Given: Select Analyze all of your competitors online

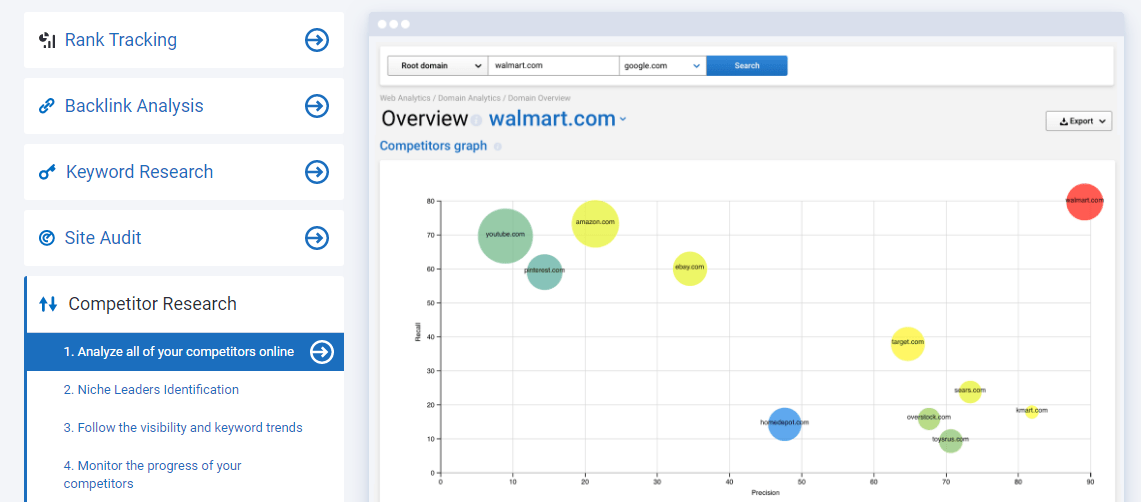Looking at the screenshot, I should click(186, 352).
